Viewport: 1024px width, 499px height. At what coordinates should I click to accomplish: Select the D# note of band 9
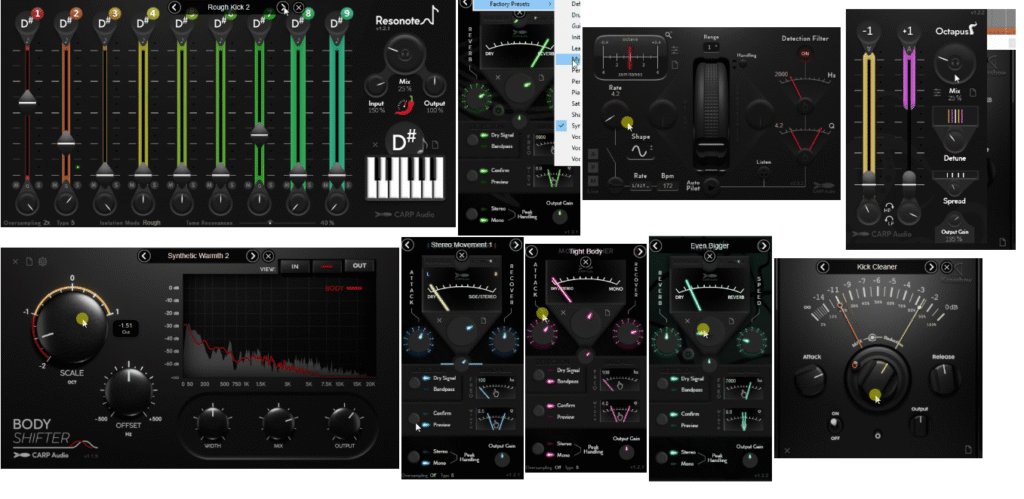tap(337, 24)
